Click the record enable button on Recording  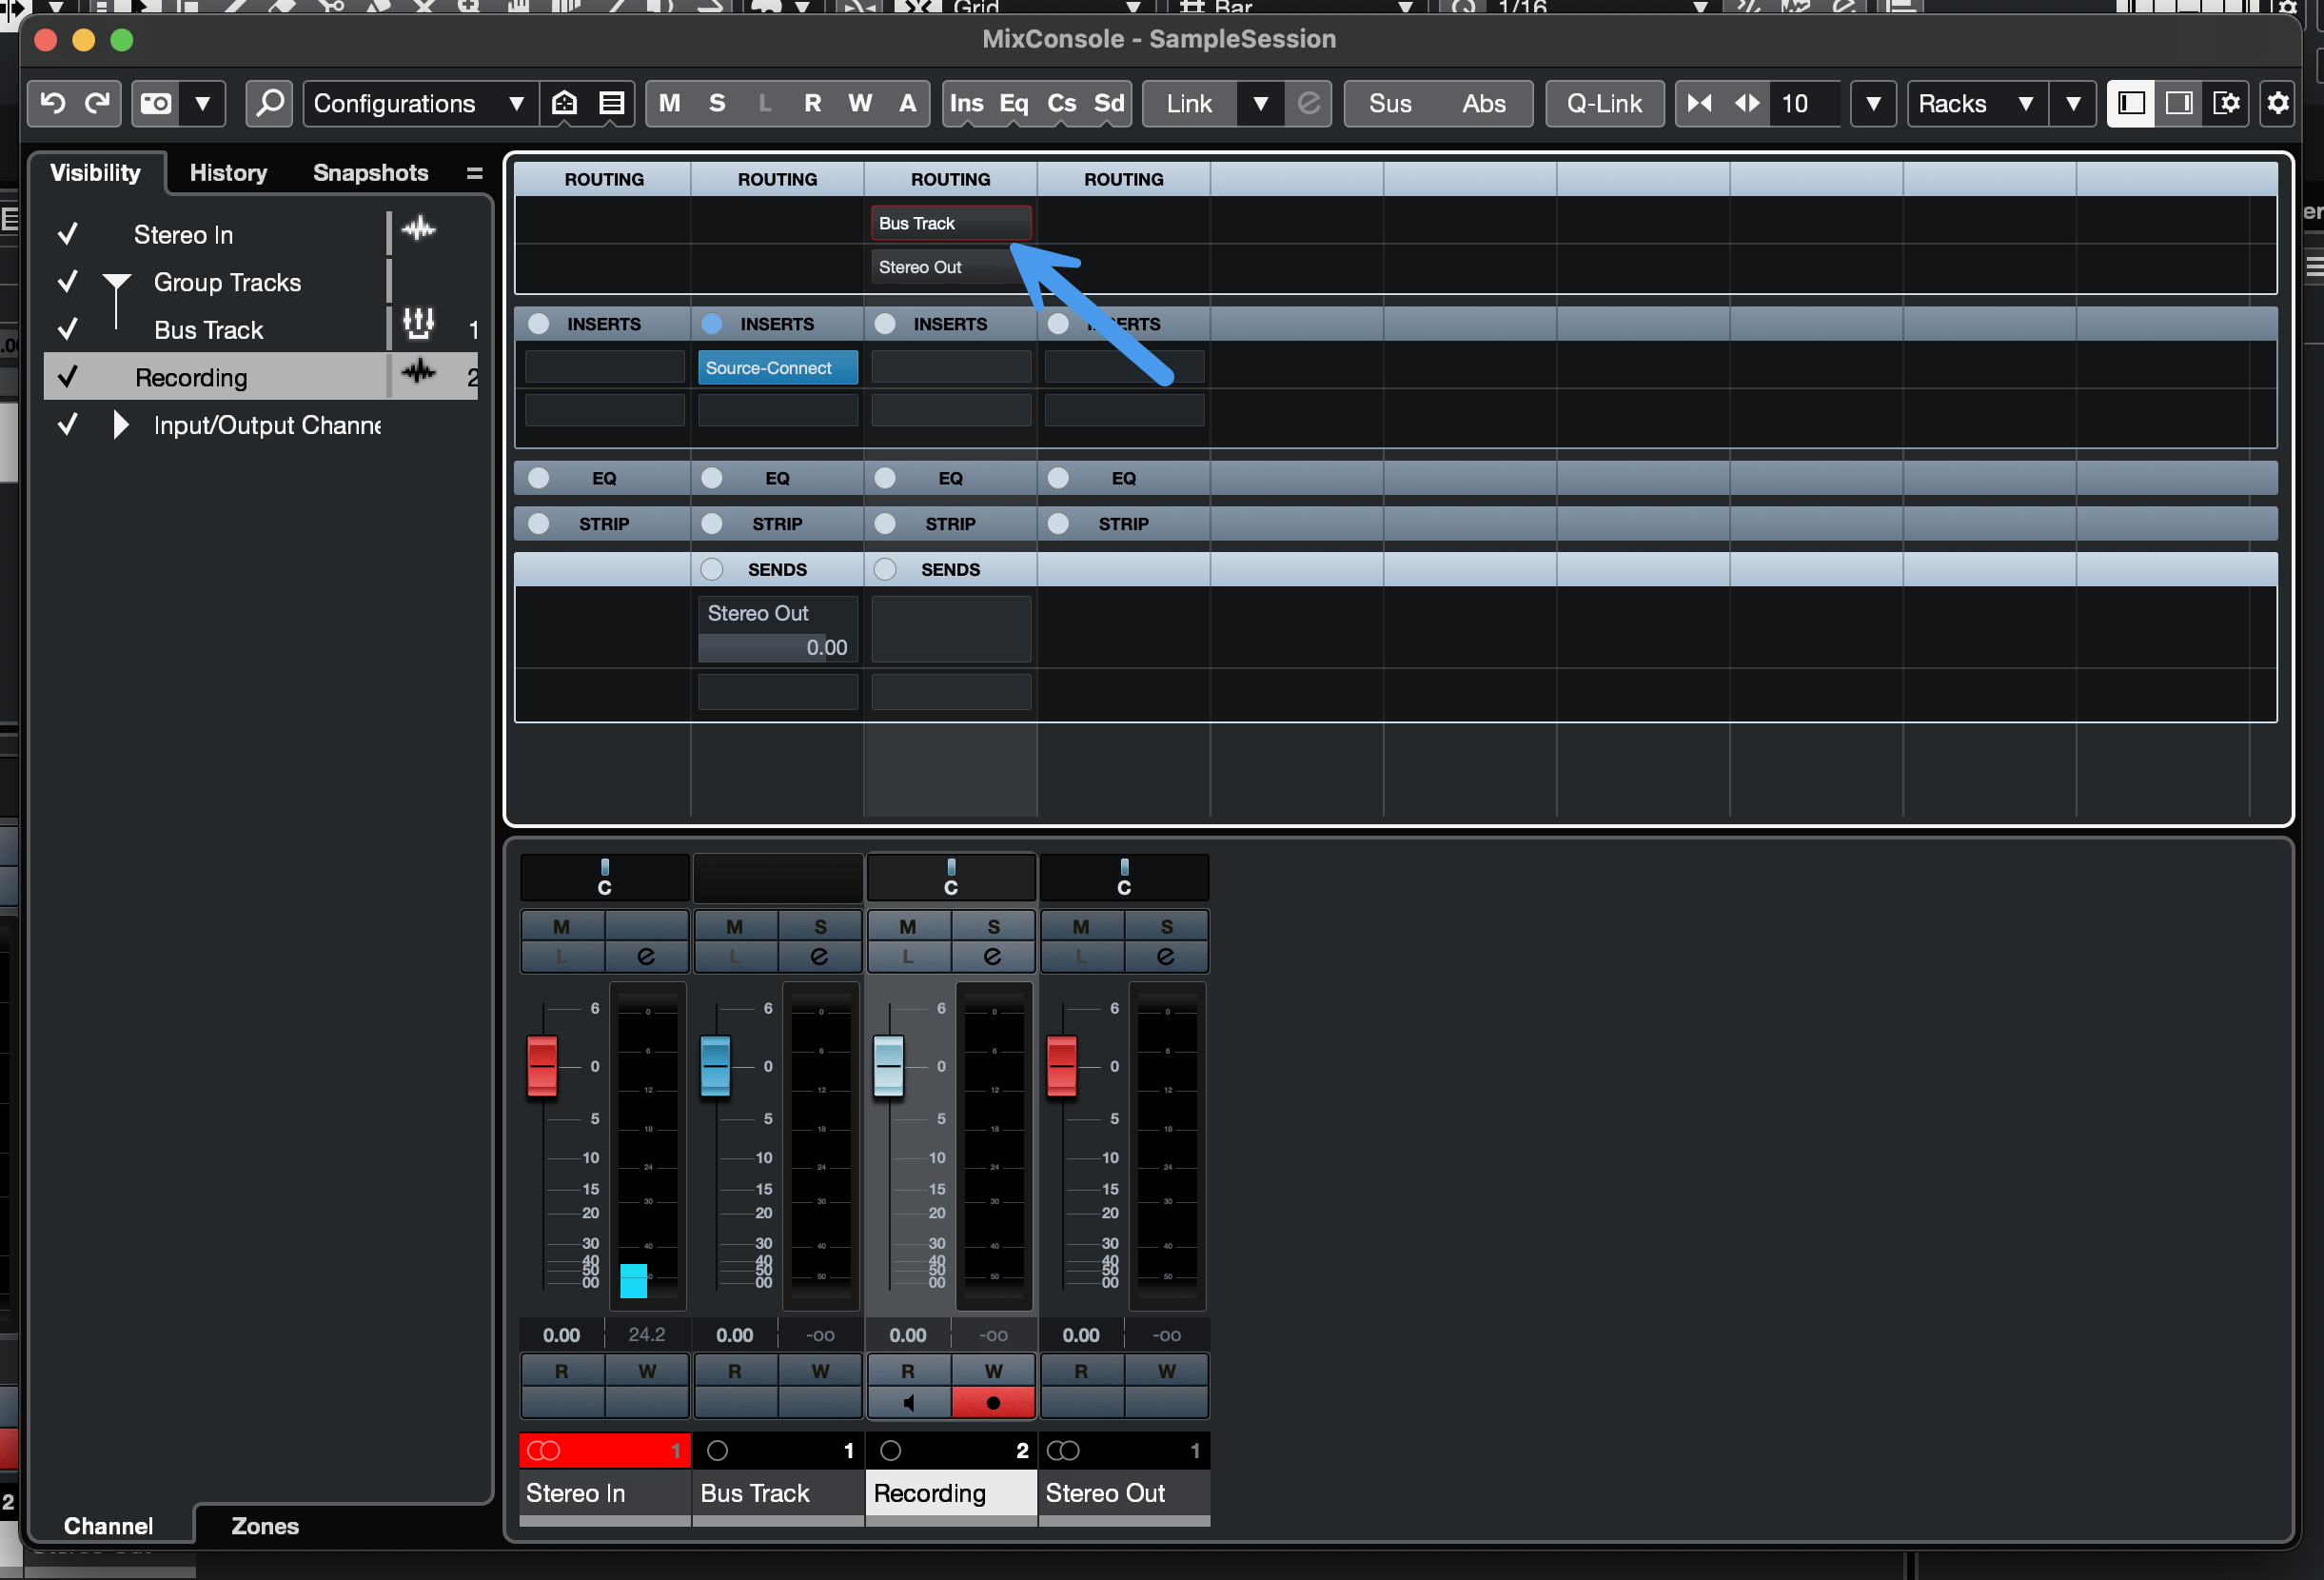992,1402
